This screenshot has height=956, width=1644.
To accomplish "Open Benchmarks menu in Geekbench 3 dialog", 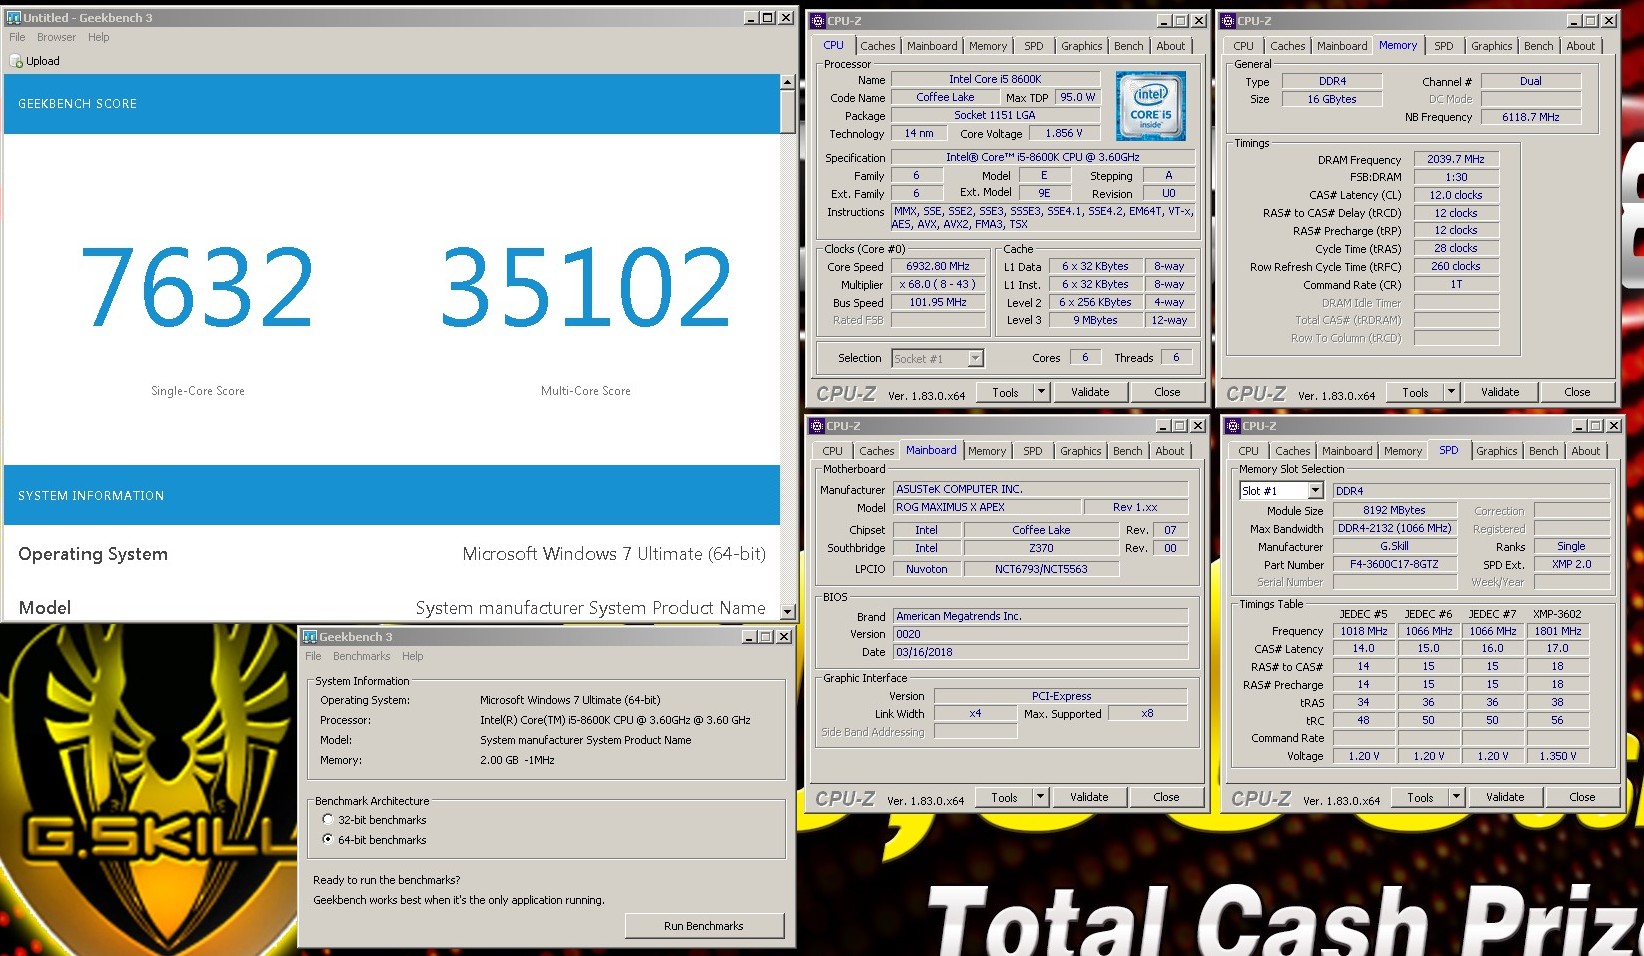I will point(361,656).
